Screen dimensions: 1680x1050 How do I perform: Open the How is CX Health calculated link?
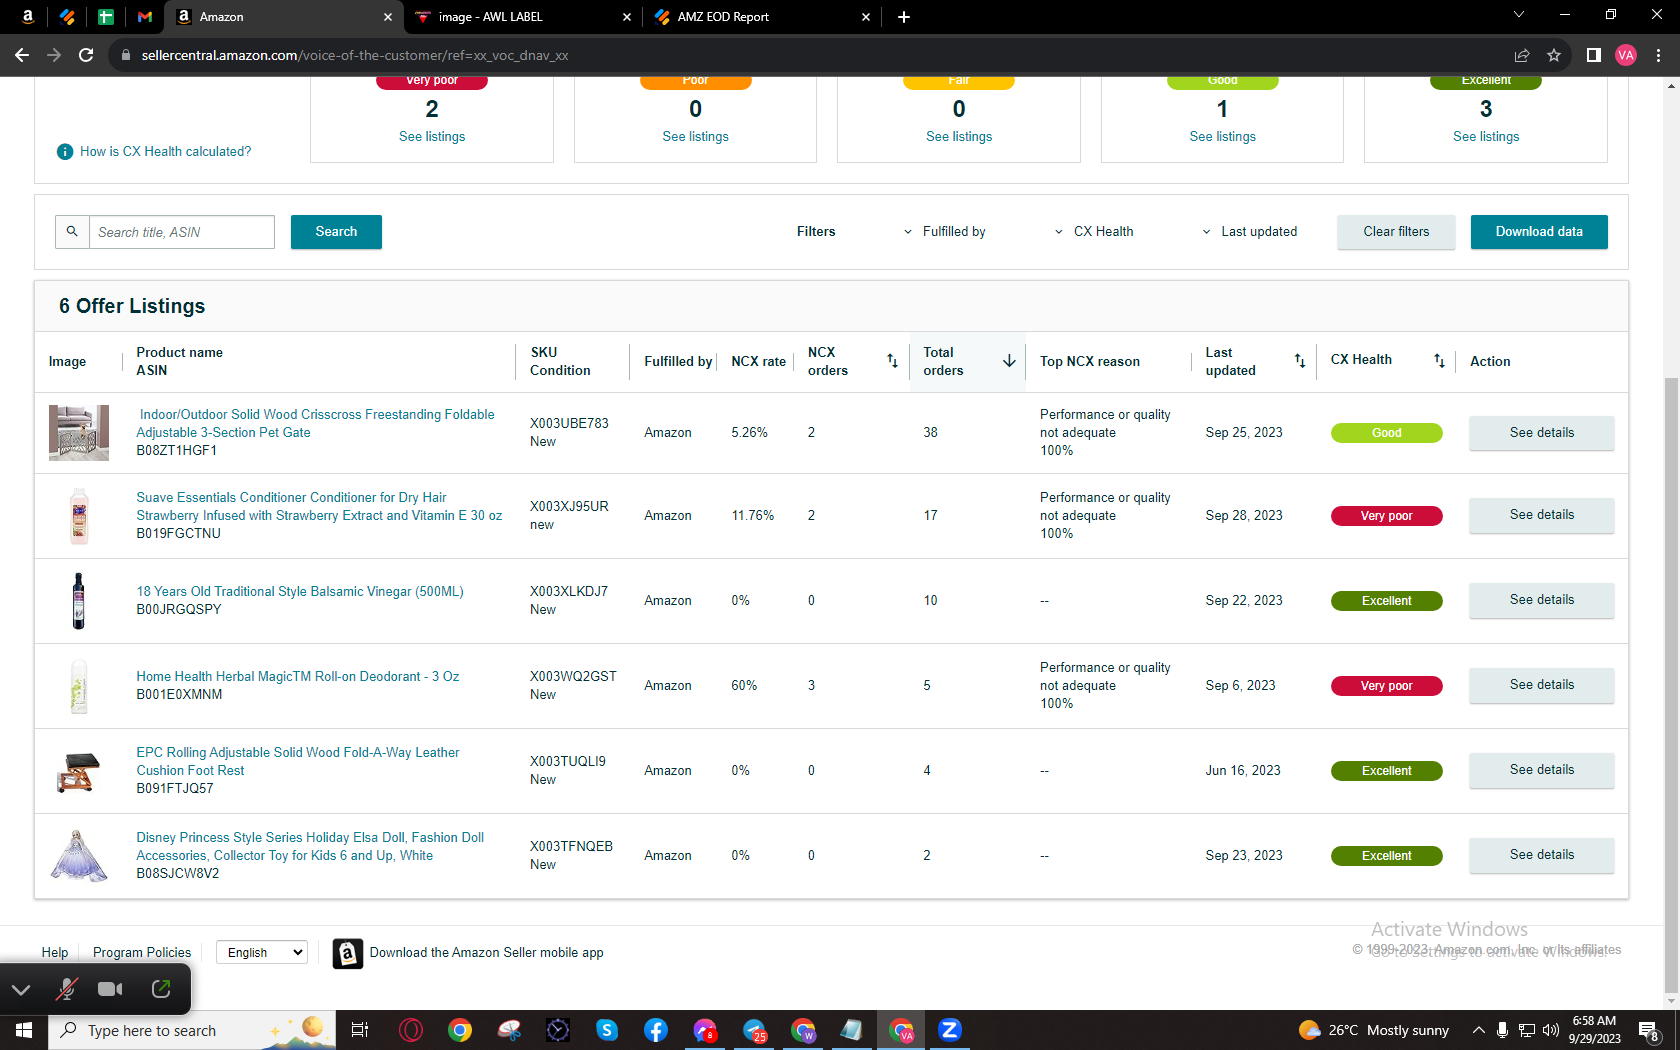click(x=166, y=152)
